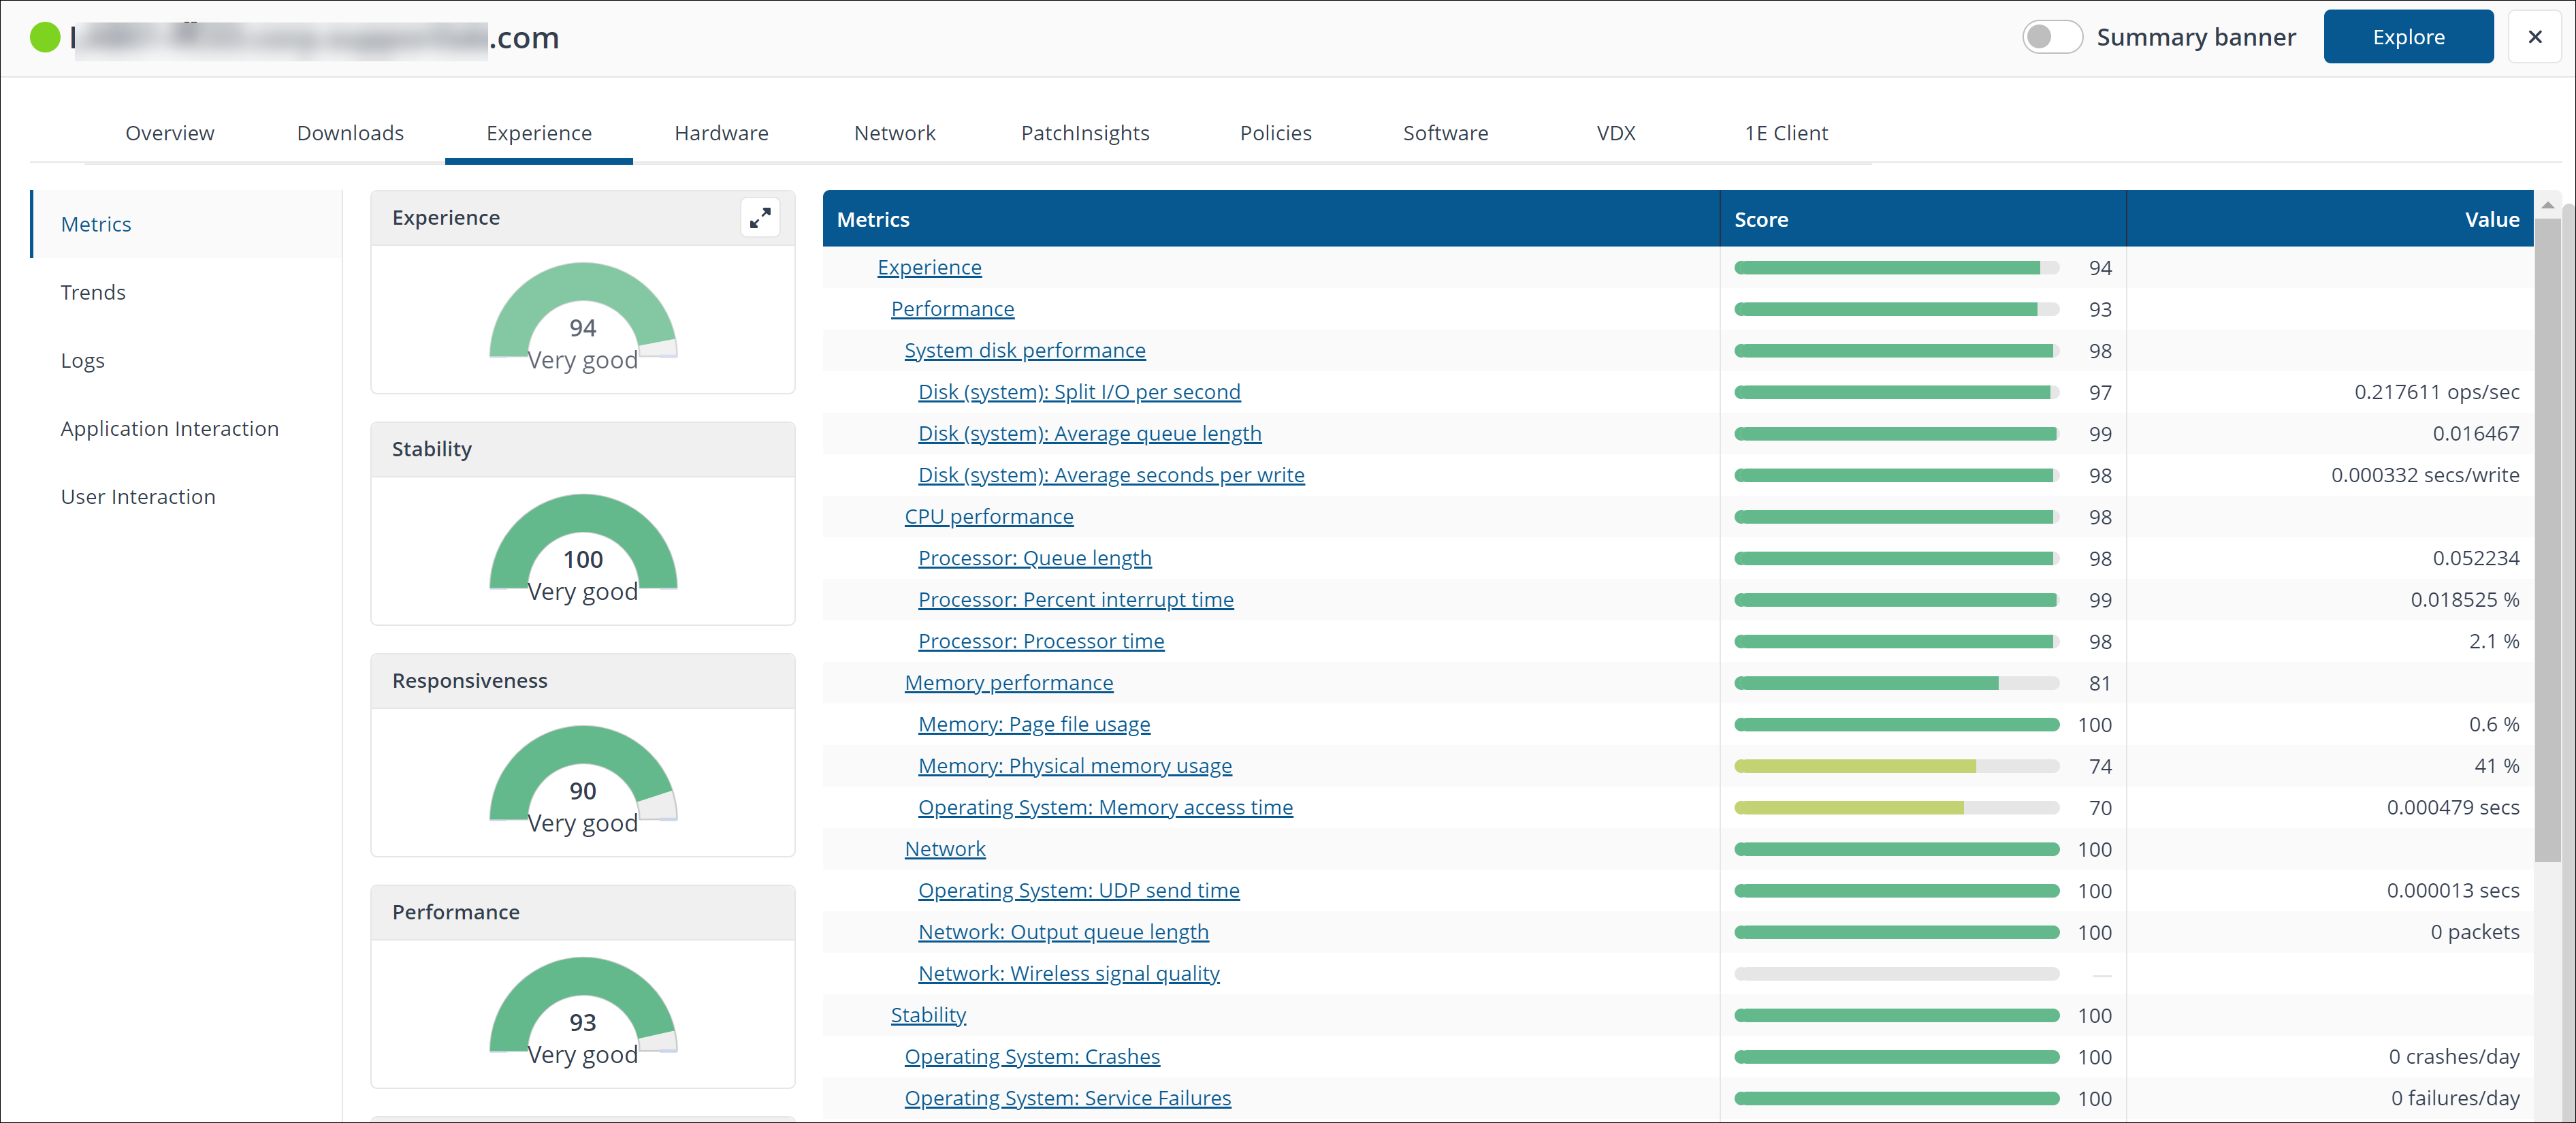This screenshot has height=1123, width=2576.
Task: Close the device details panel
Action: (2534, 37)
